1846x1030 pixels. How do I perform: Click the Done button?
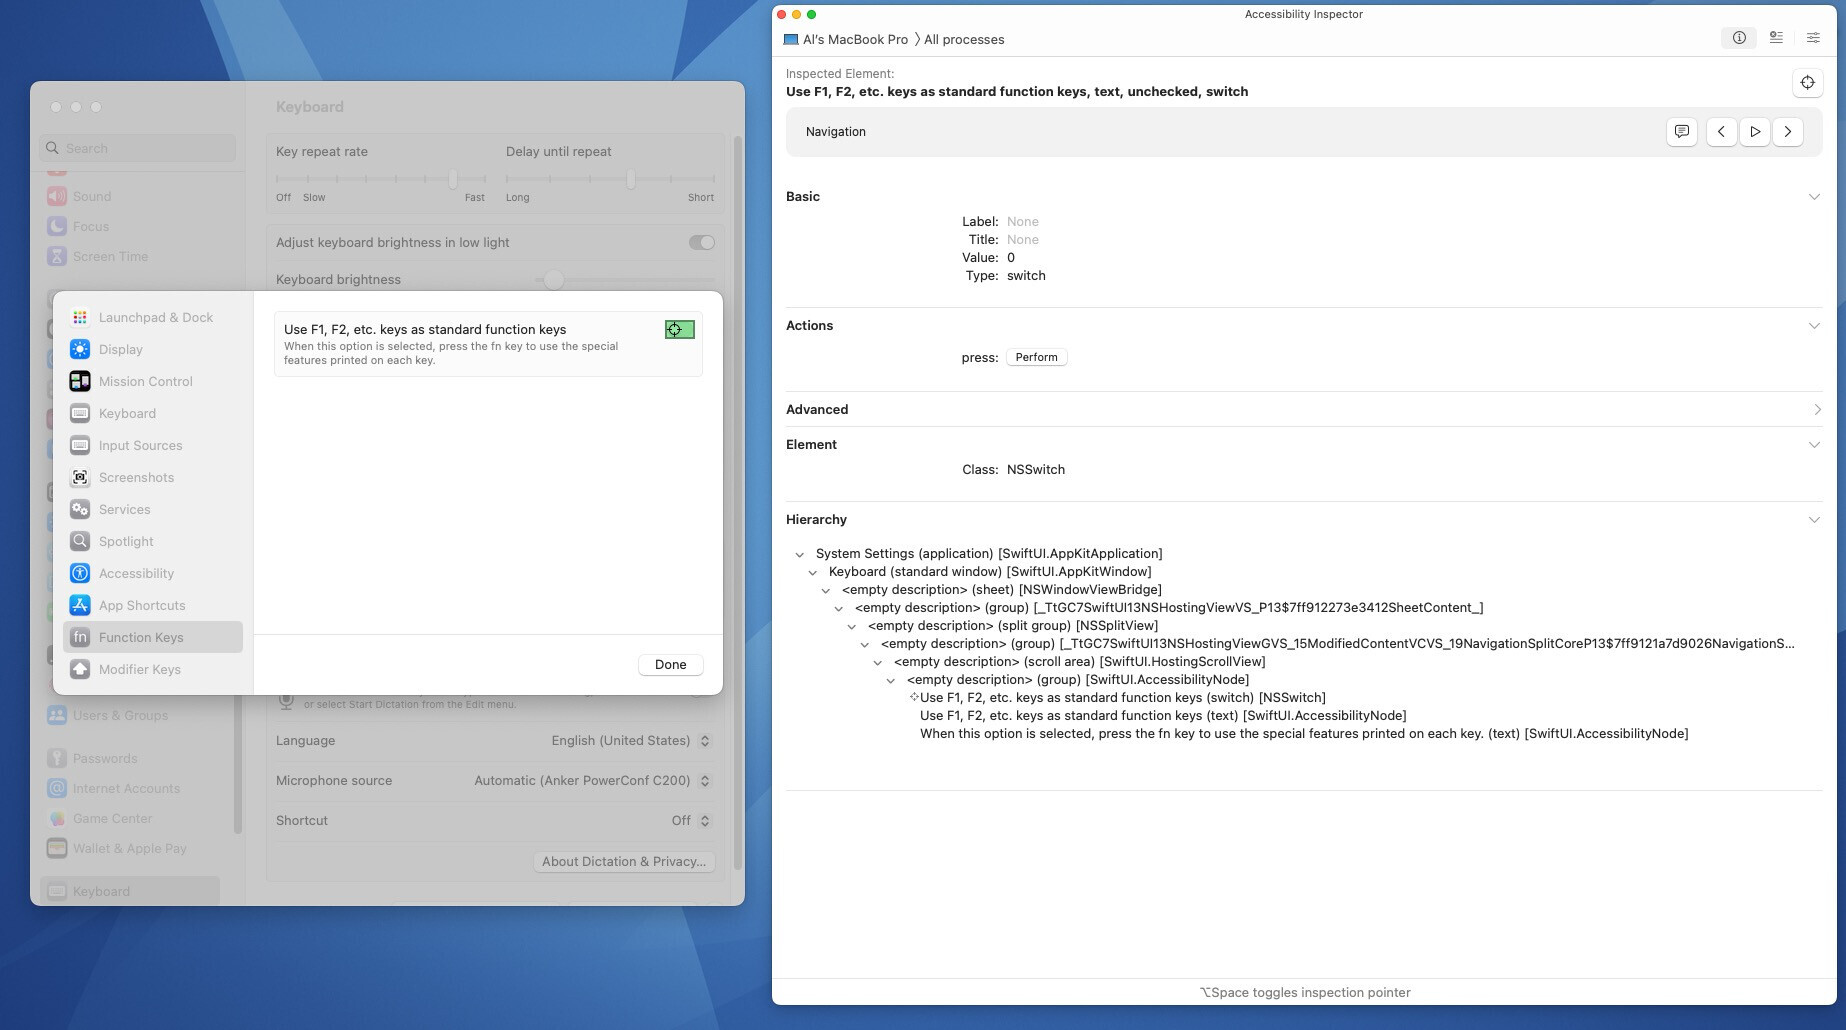(669, 664)
